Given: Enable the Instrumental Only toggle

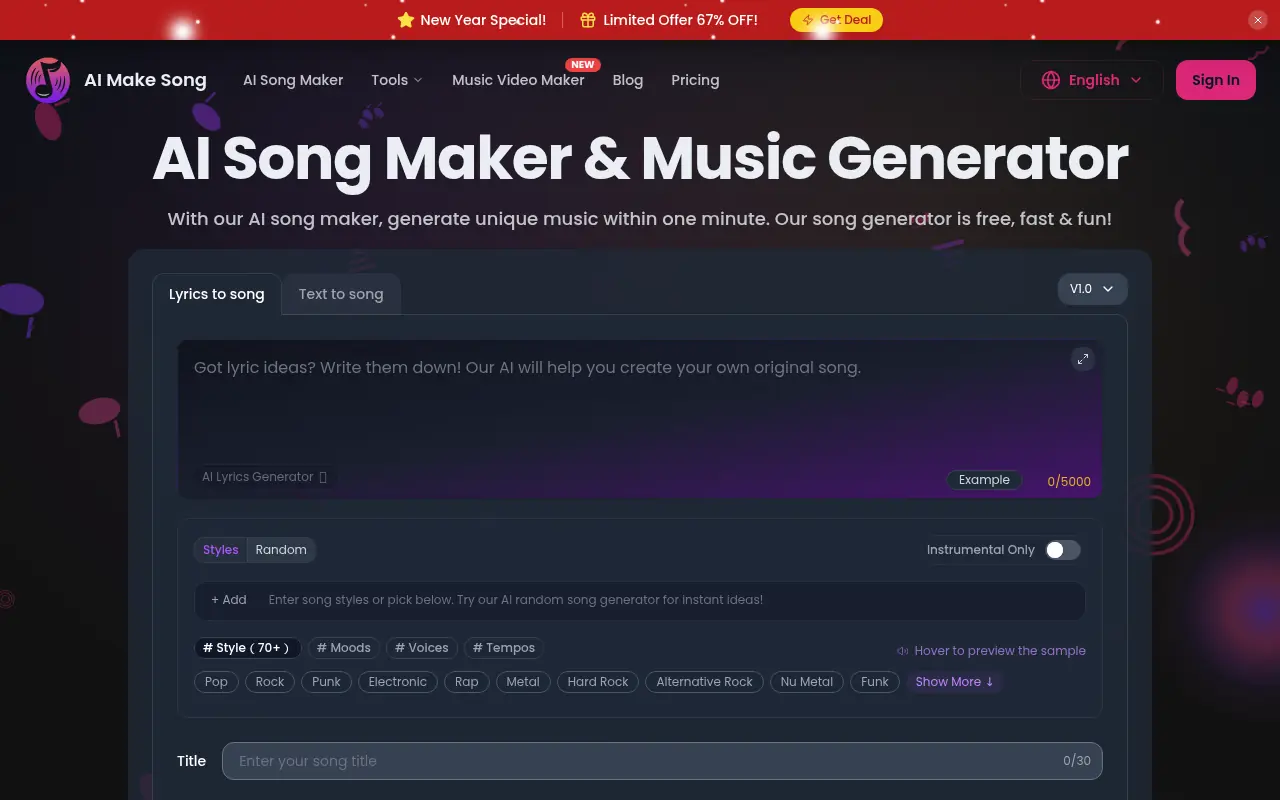Looking at the screenshot, I should pyautogui.click(x=1062, y=550).
